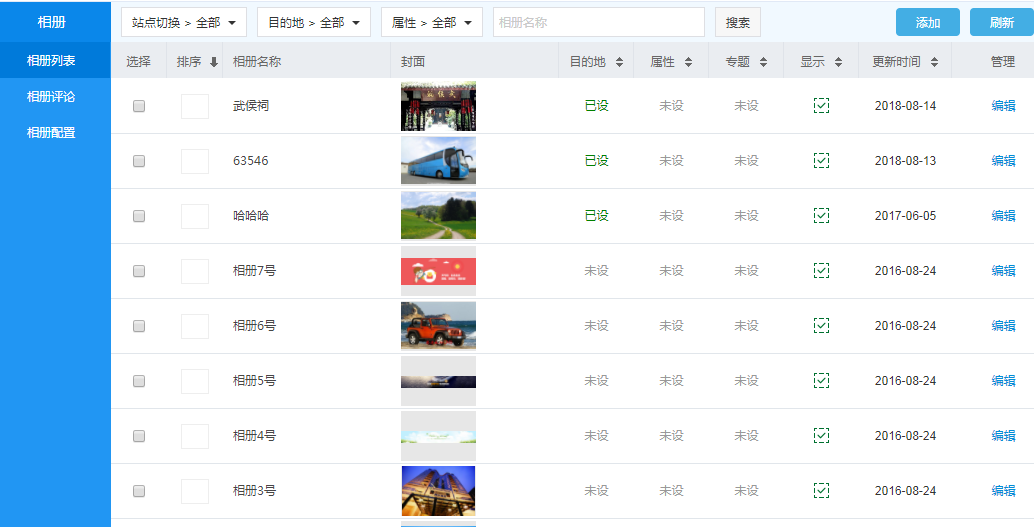
Task: Sort list by 属性 column arrows
Action: (688, 62)
